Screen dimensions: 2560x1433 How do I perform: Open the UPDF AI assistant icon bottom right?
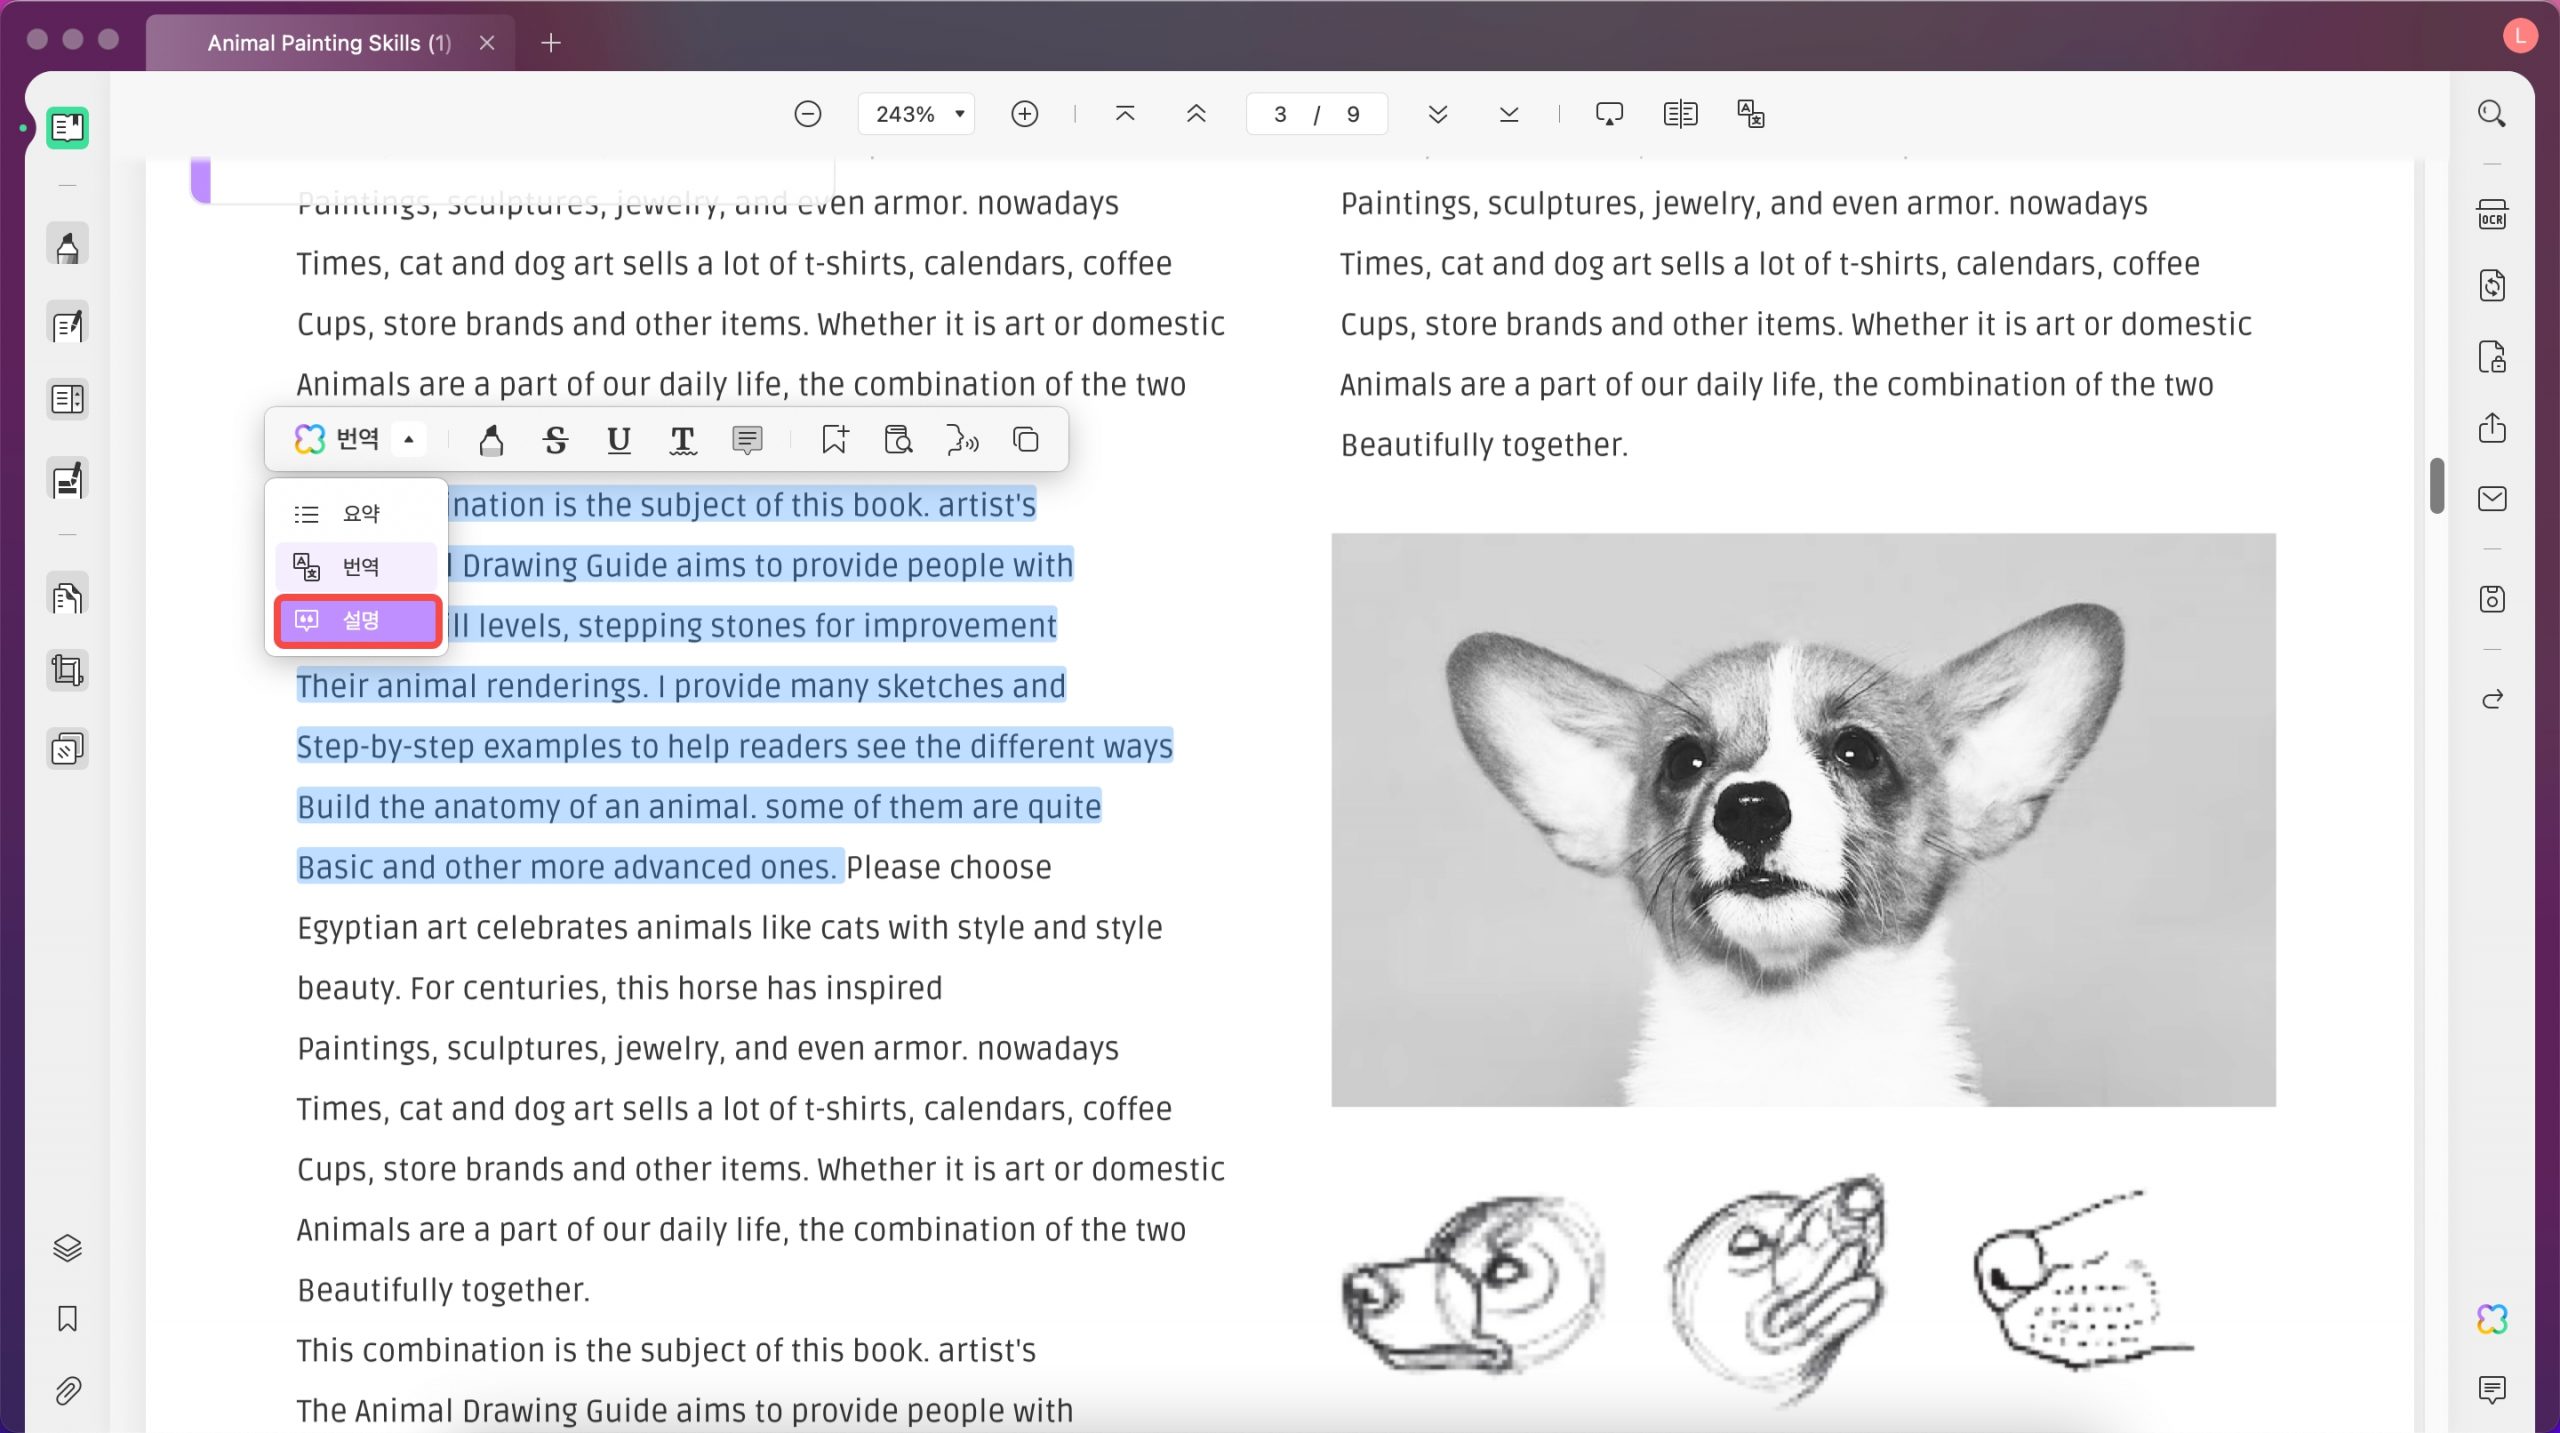(x=2492, y=1319)
